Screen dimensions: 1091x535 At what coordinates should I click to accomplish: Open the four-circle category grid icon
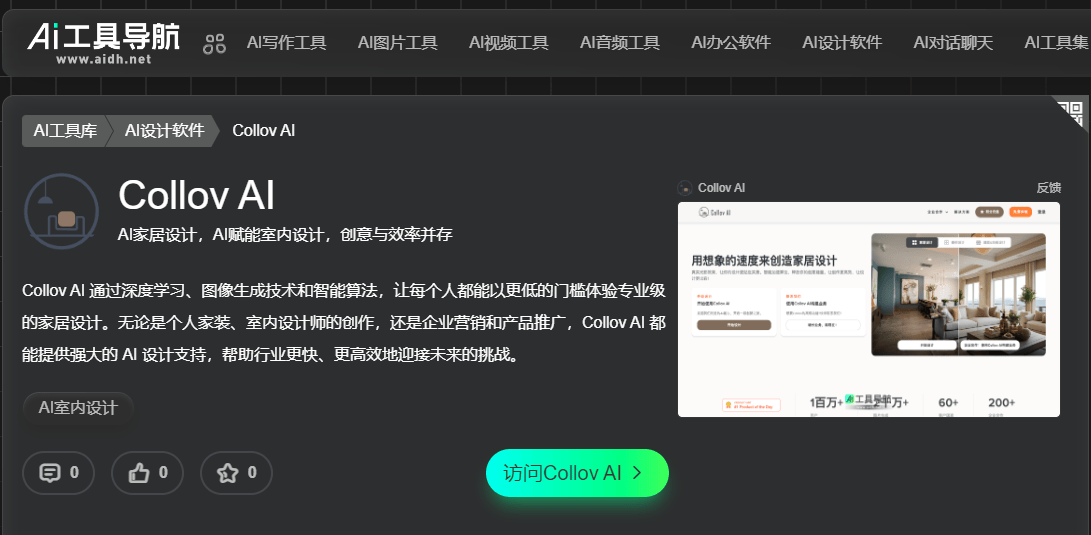[215, 43]
